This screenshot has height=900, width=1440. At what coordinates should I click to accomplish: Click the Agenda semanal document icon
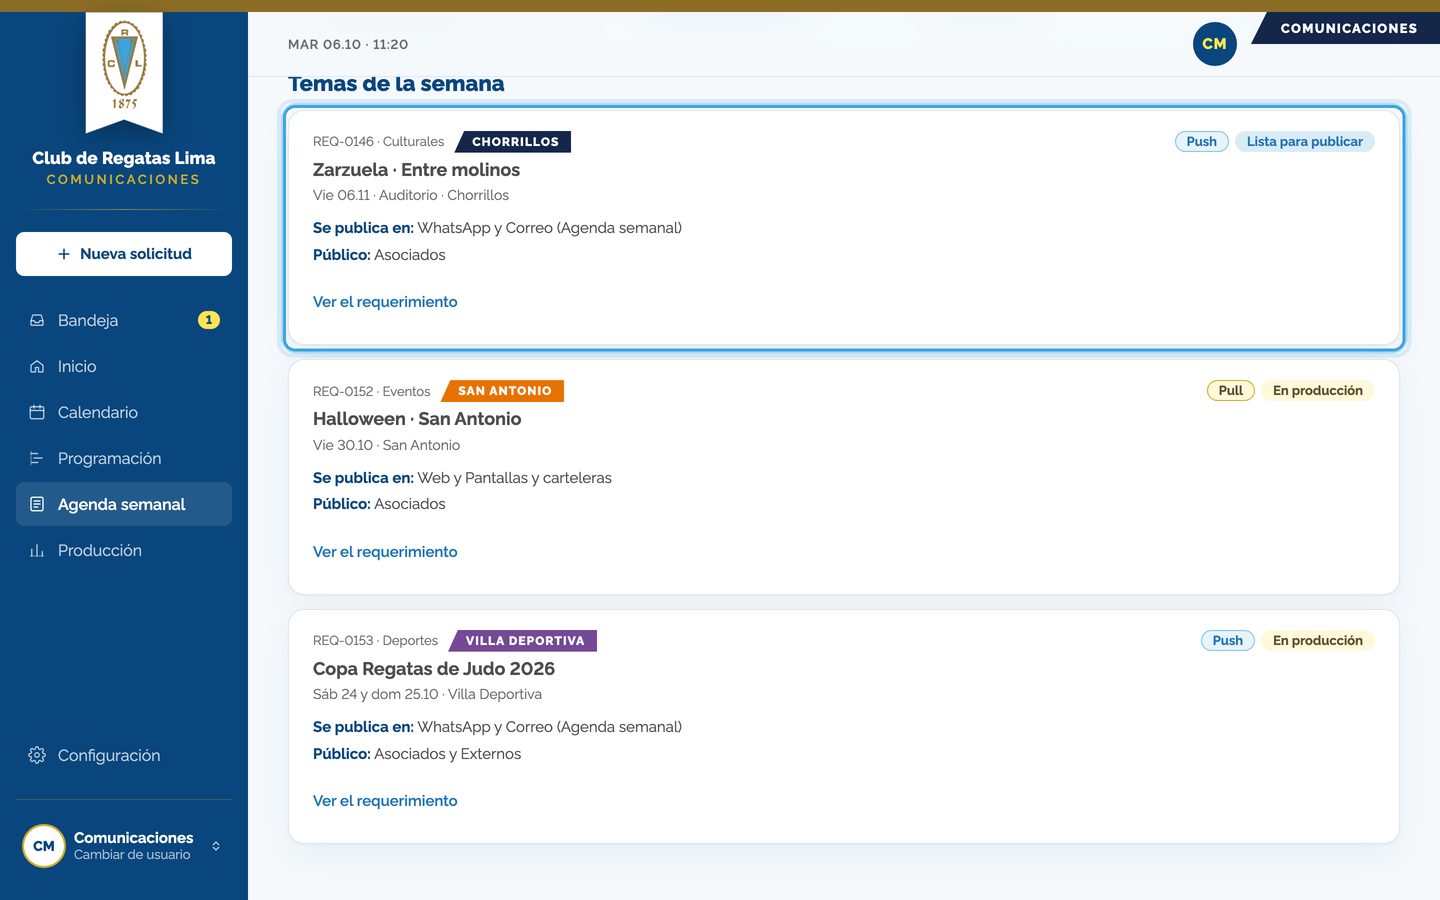click(37, 504)
